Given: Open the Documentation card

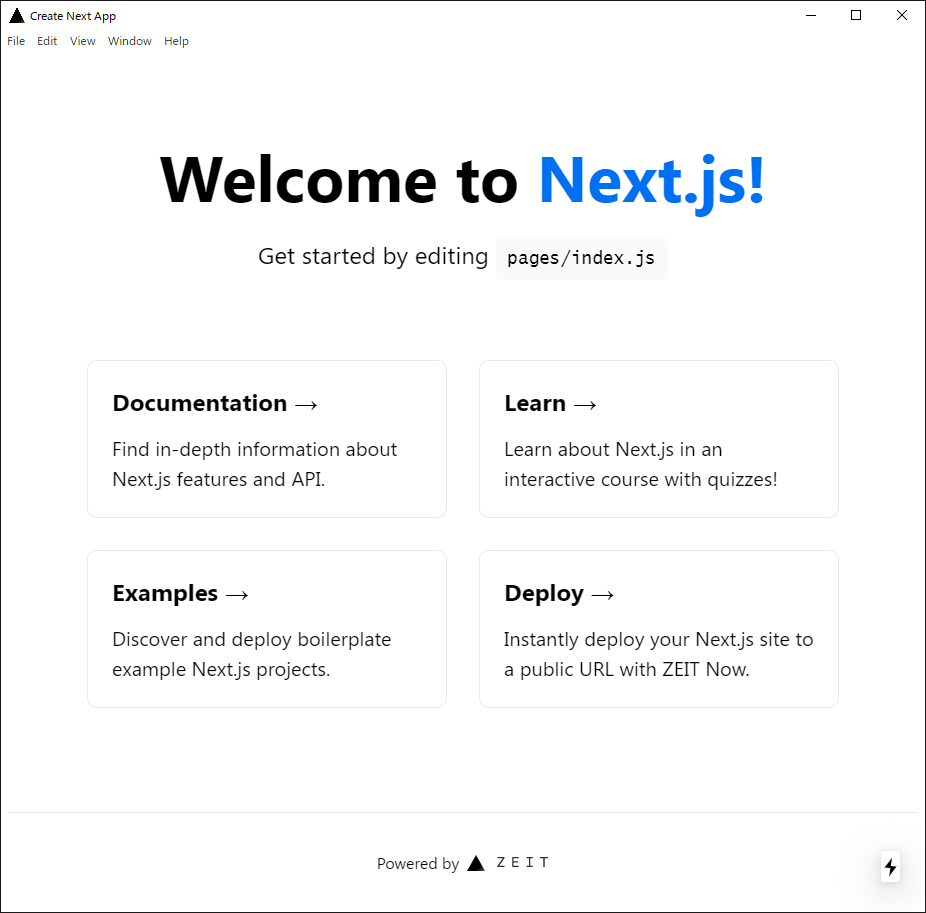Looking at the screenshot, I should 267,439.
